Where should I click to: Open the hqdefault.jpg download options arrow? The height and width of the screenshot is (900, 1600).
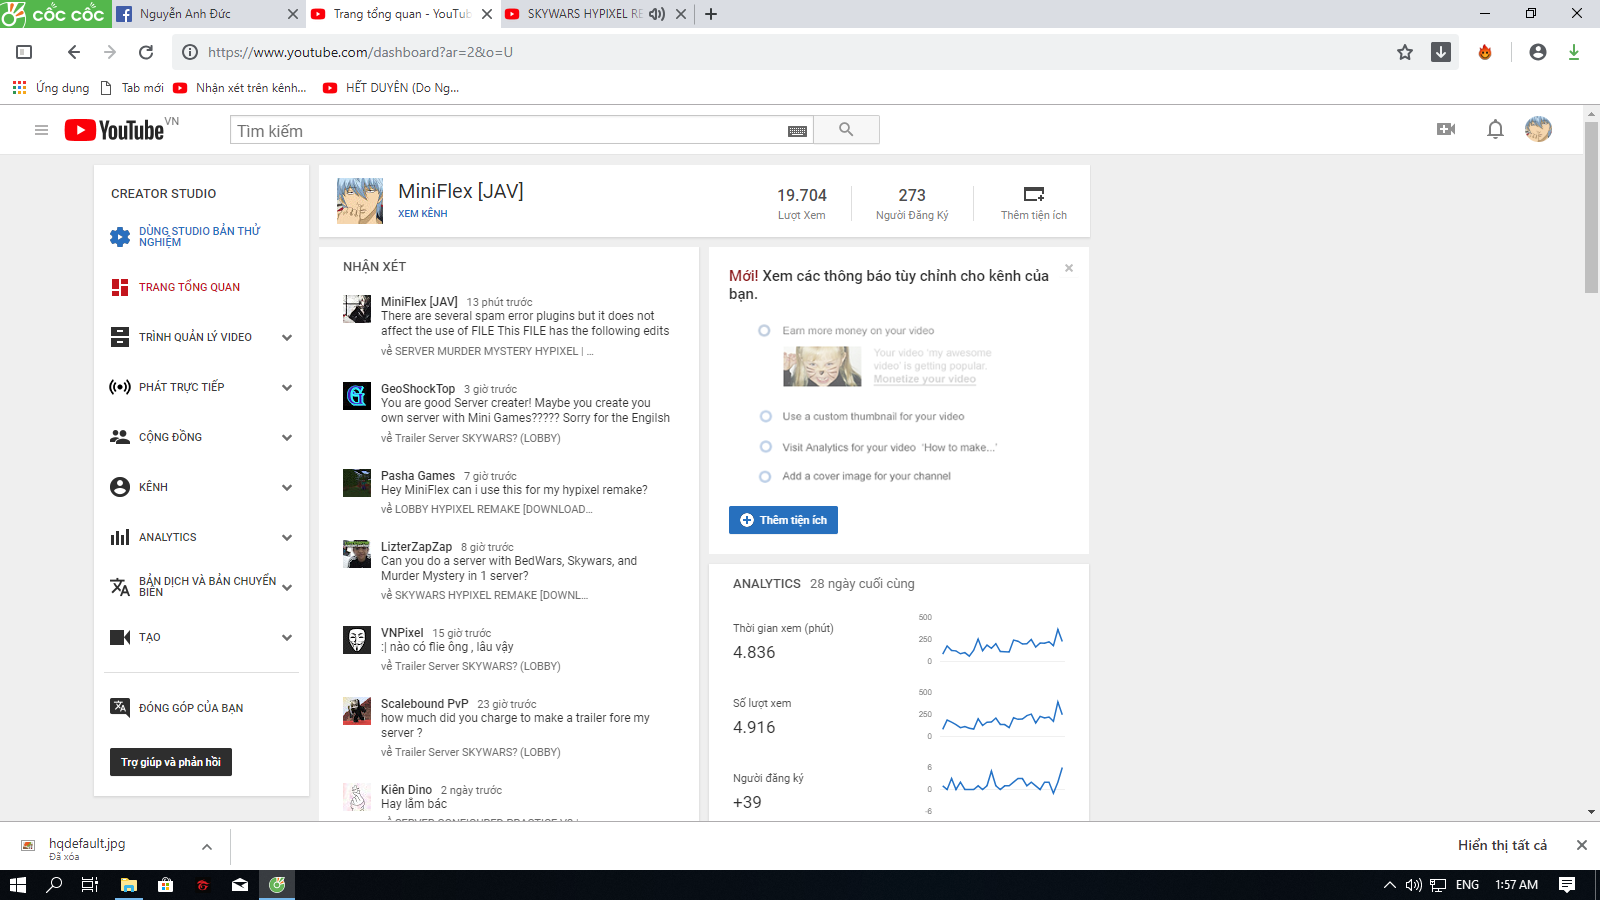207,847
